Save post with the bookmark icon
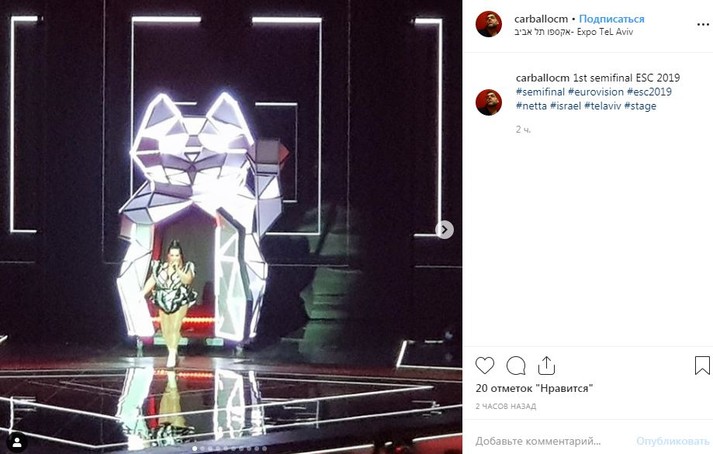Image resolution: width=713 pixels, height=454 pixels. 702,365
